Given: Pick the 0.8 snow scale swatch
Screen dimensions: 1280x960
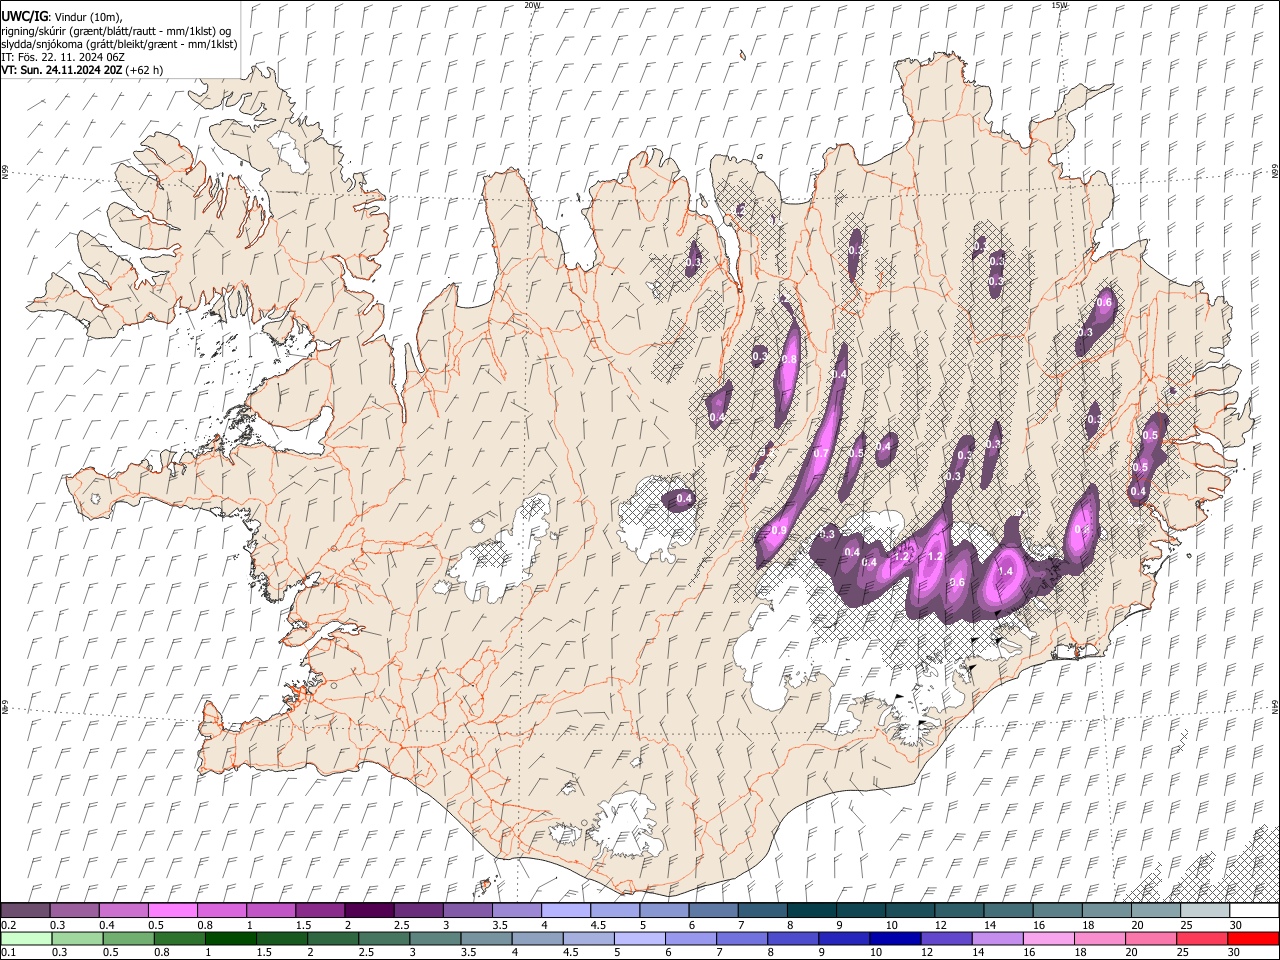Looking at the screenshot, I should (x=221, y=911).
